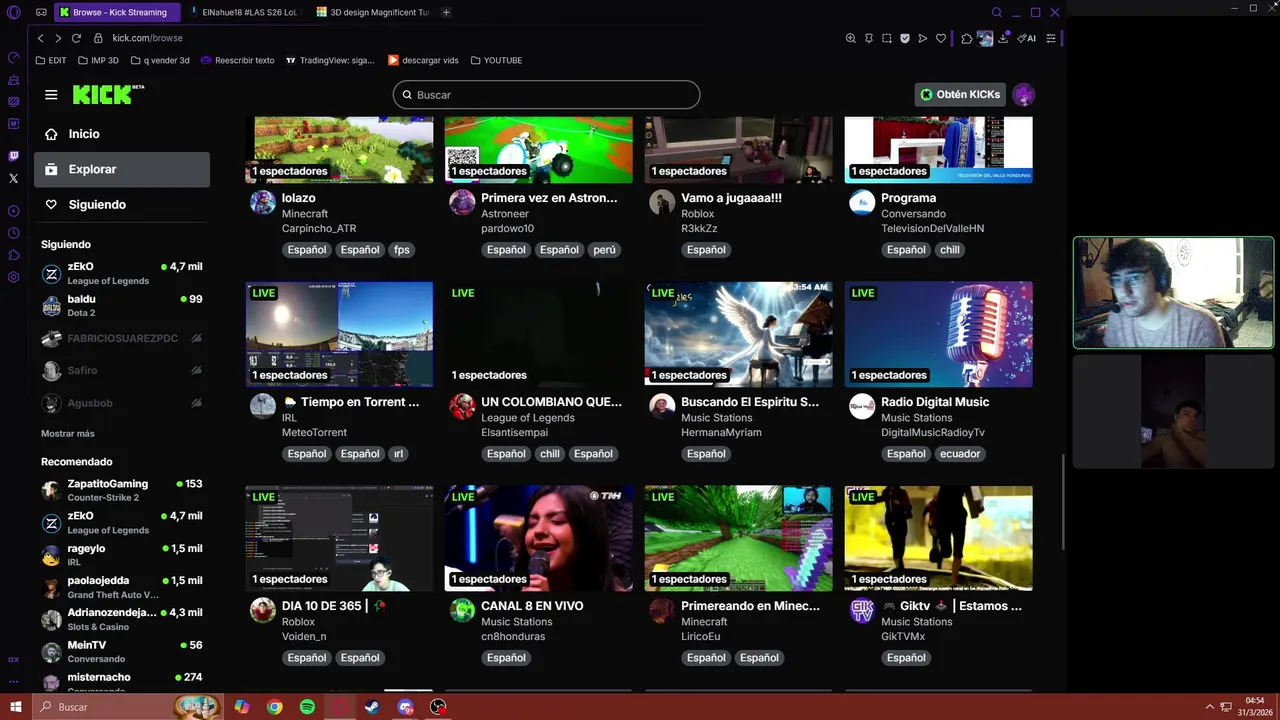Open the user profile avatar menu

pos(1023,95)
